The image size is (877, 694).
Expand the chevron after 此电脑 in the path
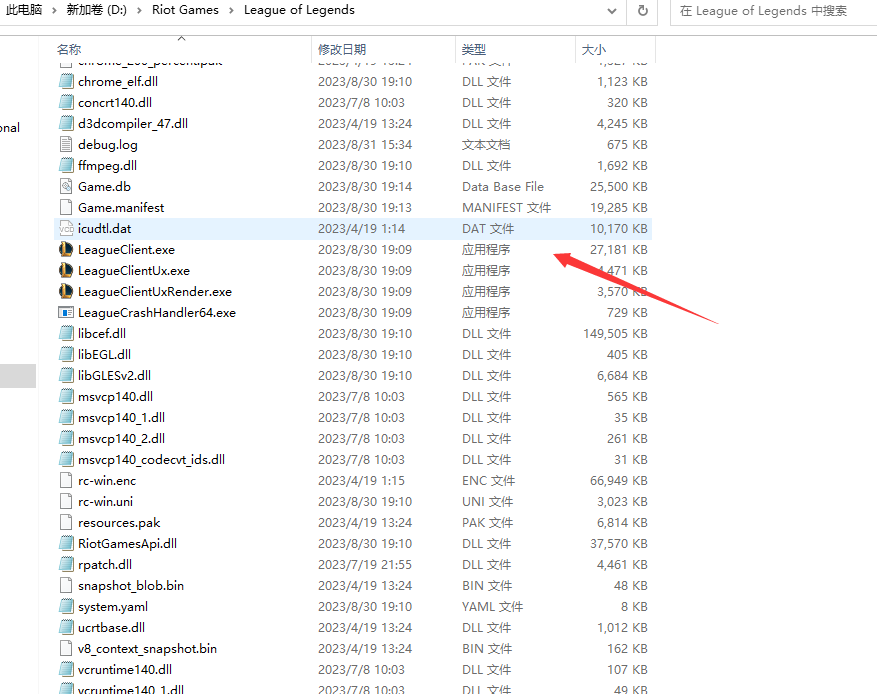pos(54,11)
